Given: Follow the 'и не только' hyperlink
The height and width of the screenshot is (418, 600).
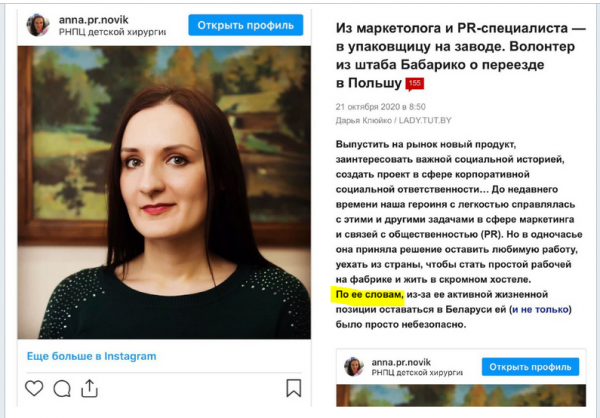Looking at the screenshot, I should pos(540,309).
